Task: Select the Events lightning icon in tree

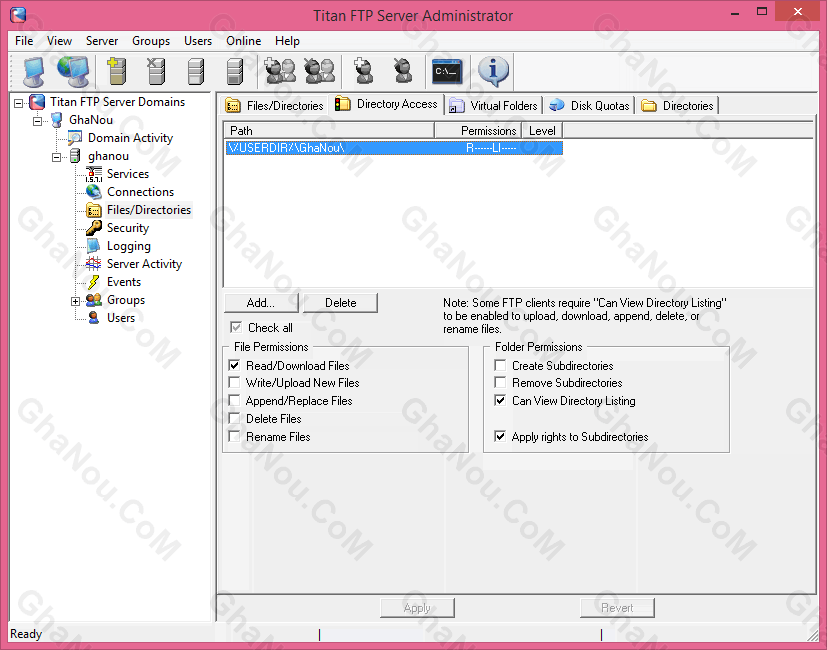Action: point(94,282)
